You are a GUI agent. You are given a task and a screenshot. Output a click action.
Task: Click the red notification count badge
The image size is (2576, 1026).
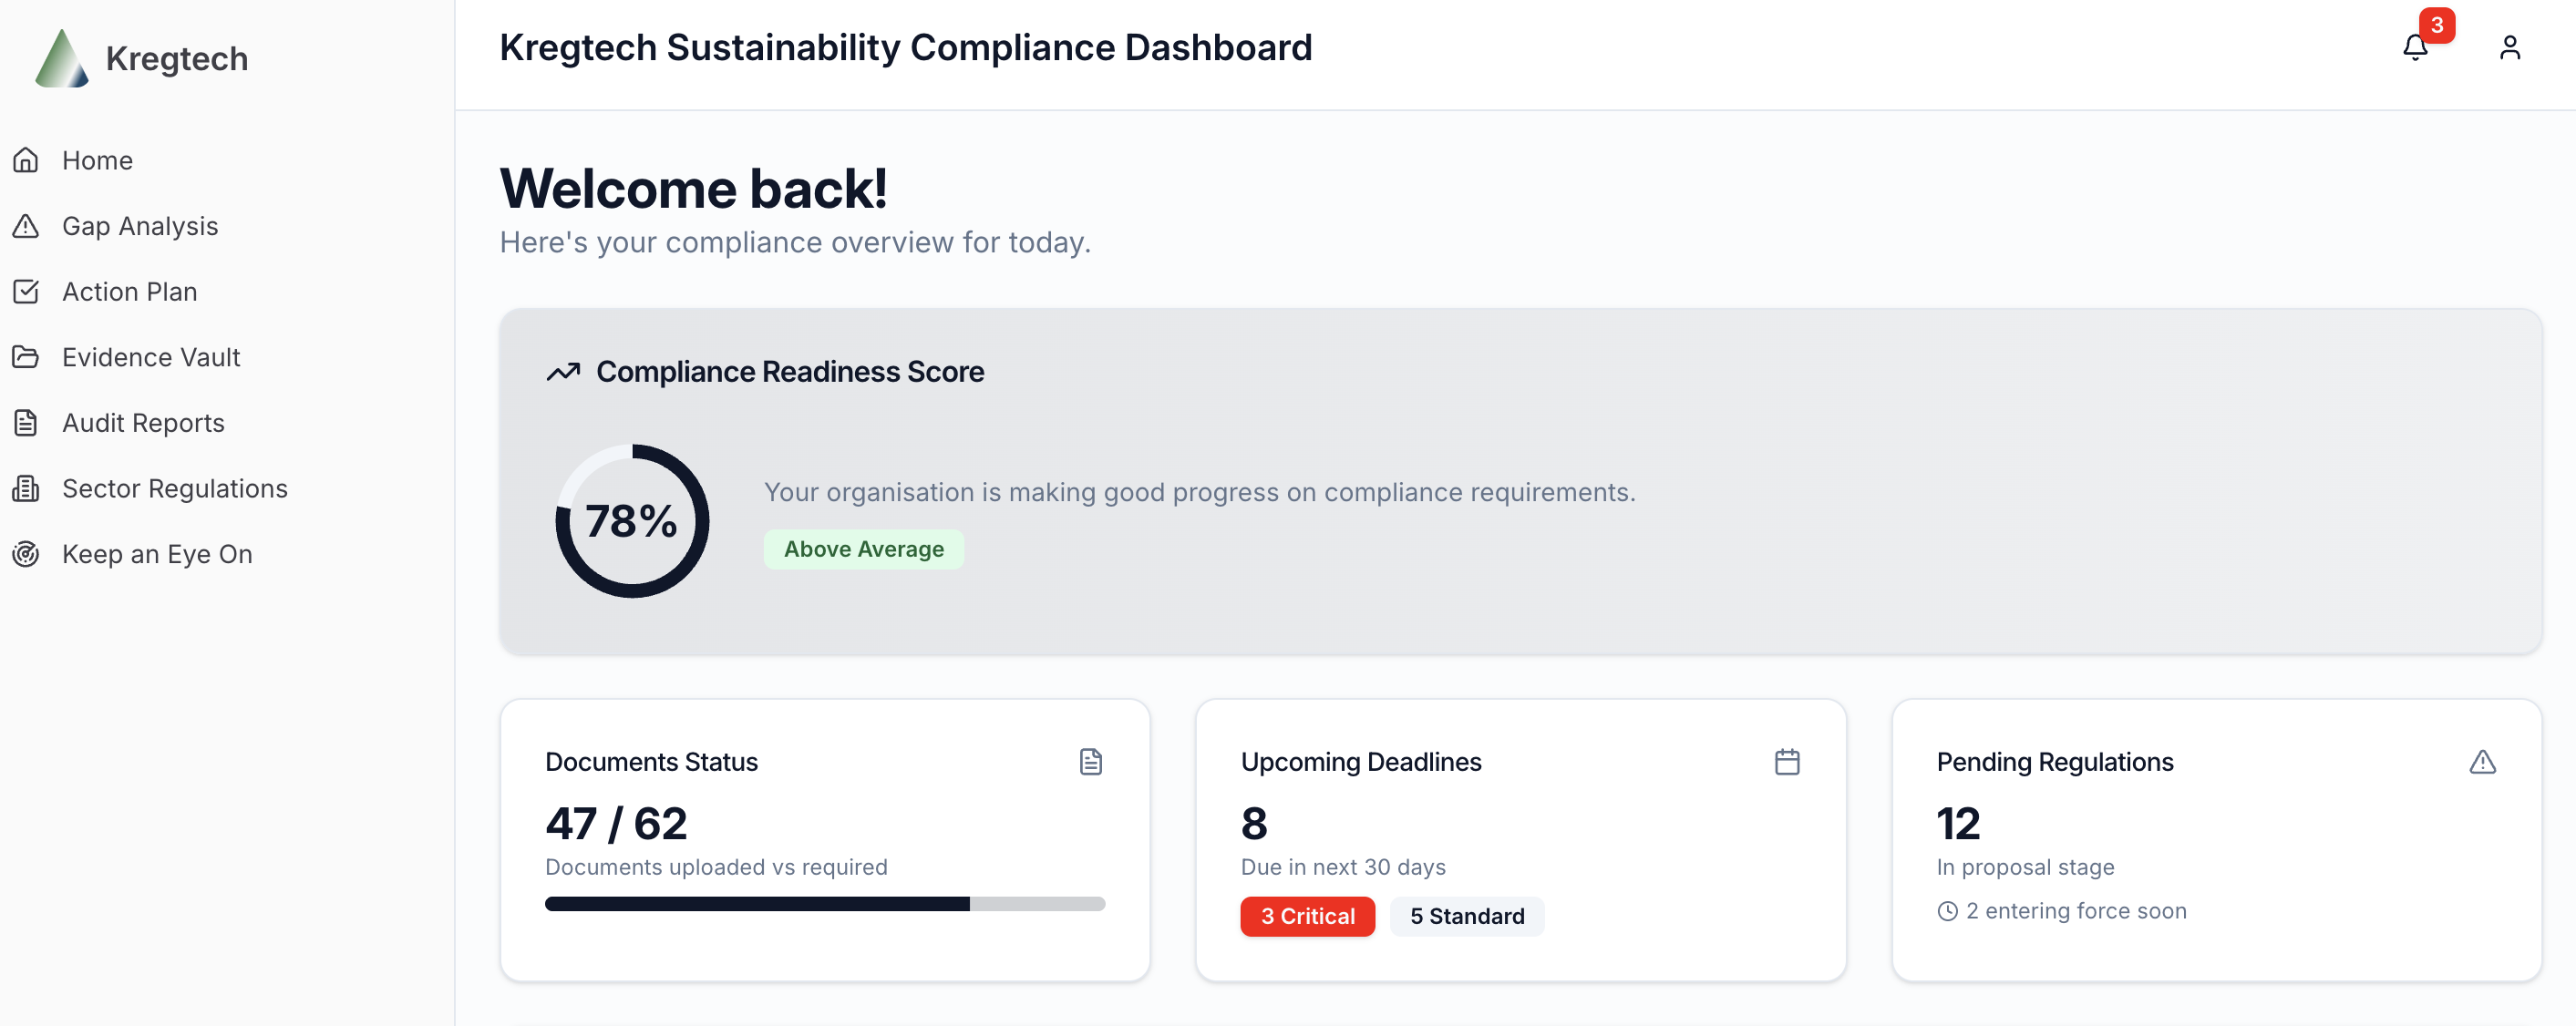click(2437, 25)
